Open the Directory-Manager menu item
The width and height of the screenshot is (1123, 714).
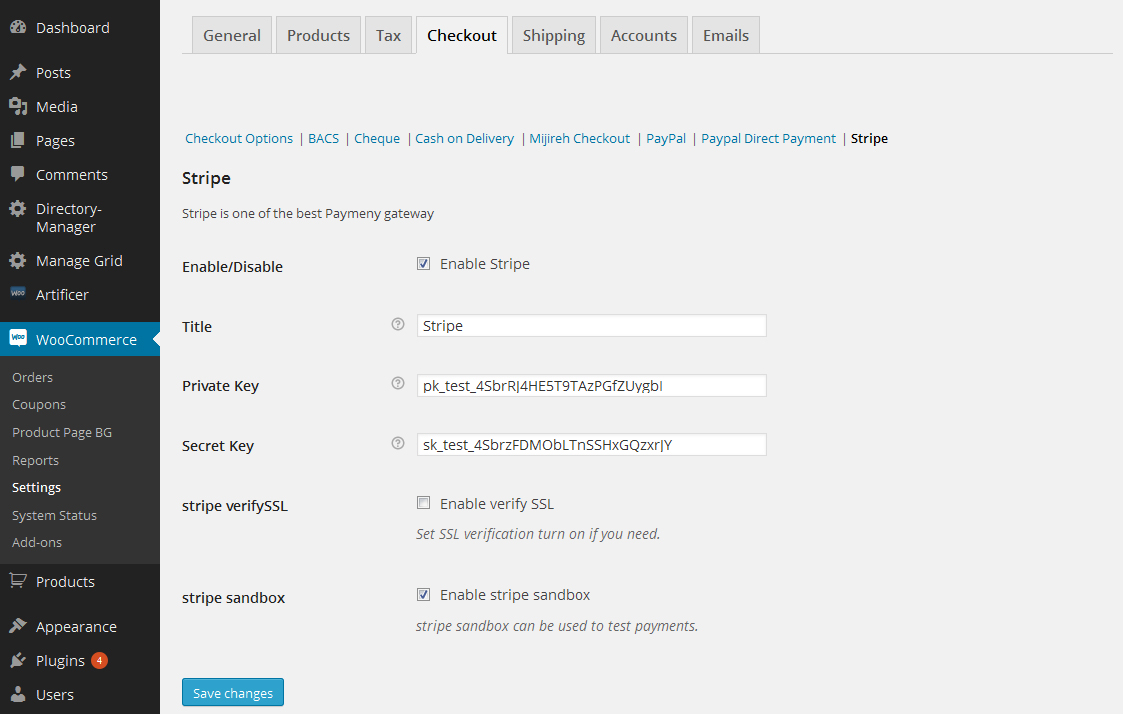(x=79, y=218)
